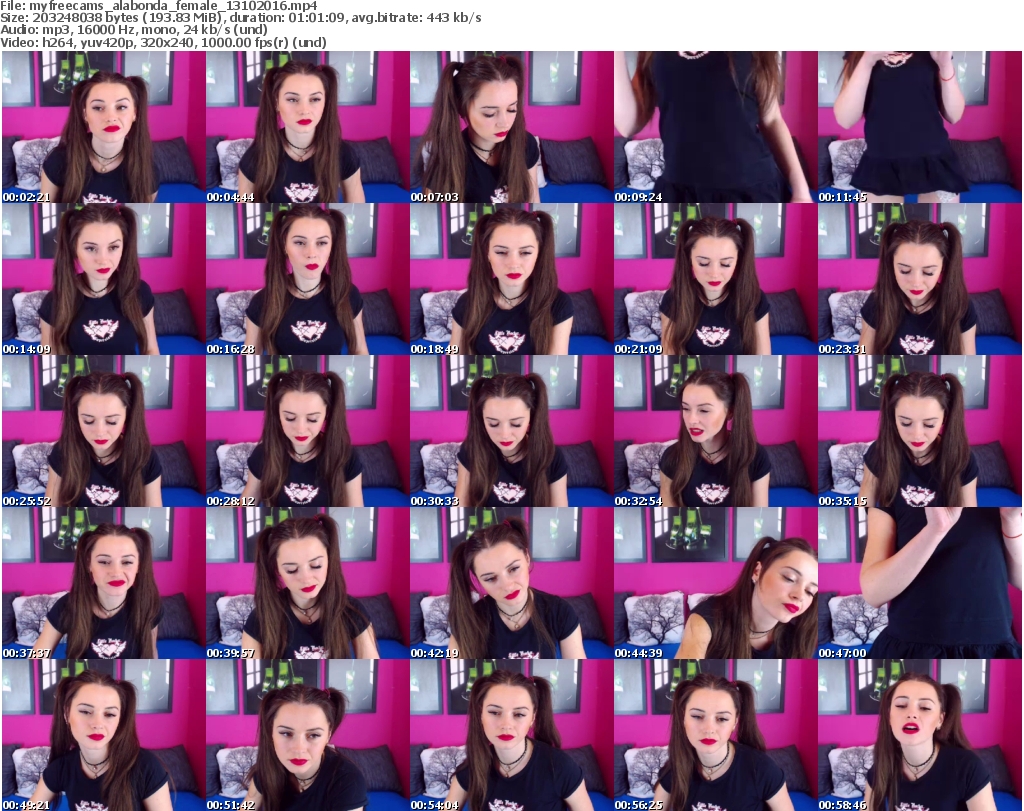Select thumbnail at 00:42:19

pyautogui.click(x=511, y=583)
